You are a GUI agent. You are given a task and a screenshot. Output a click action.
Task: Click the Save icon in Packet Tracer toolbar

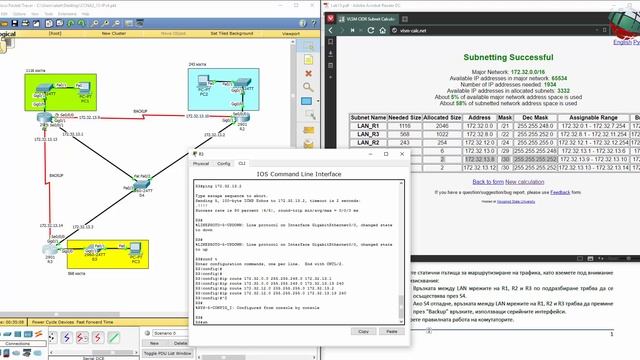pos(15,23)
